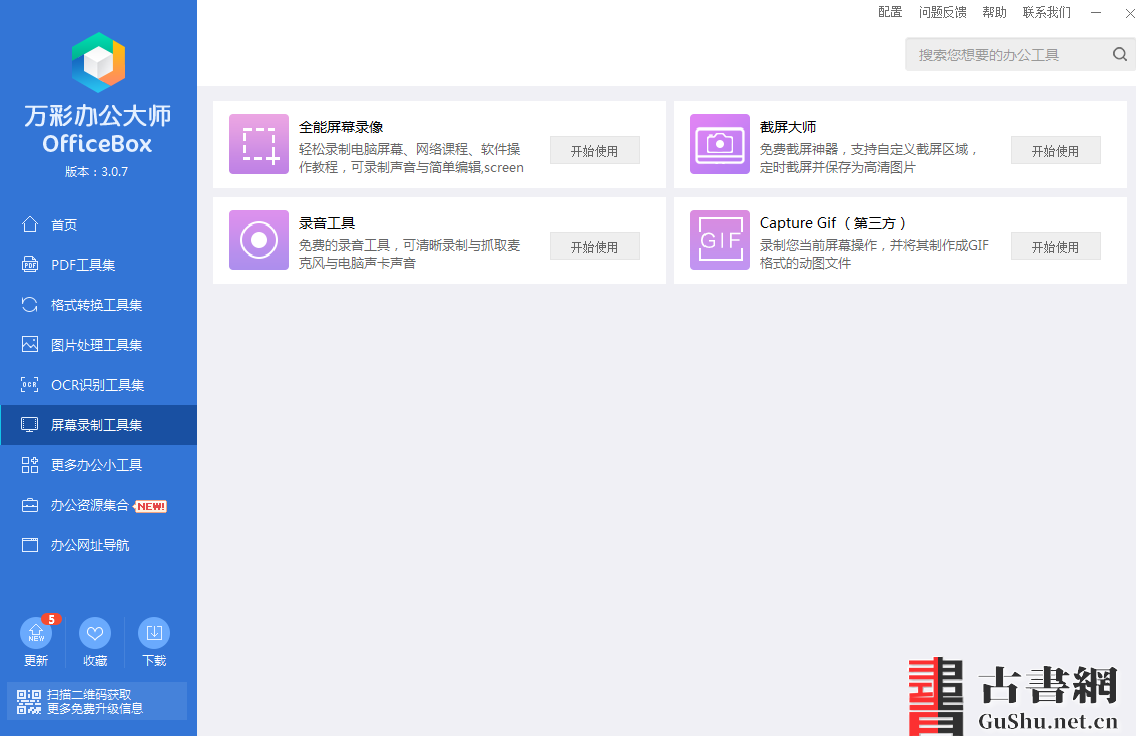Click the 截屏大师 description text
Image resolution: width=1136 pixels, height=736 pixels.
point(869,158)
